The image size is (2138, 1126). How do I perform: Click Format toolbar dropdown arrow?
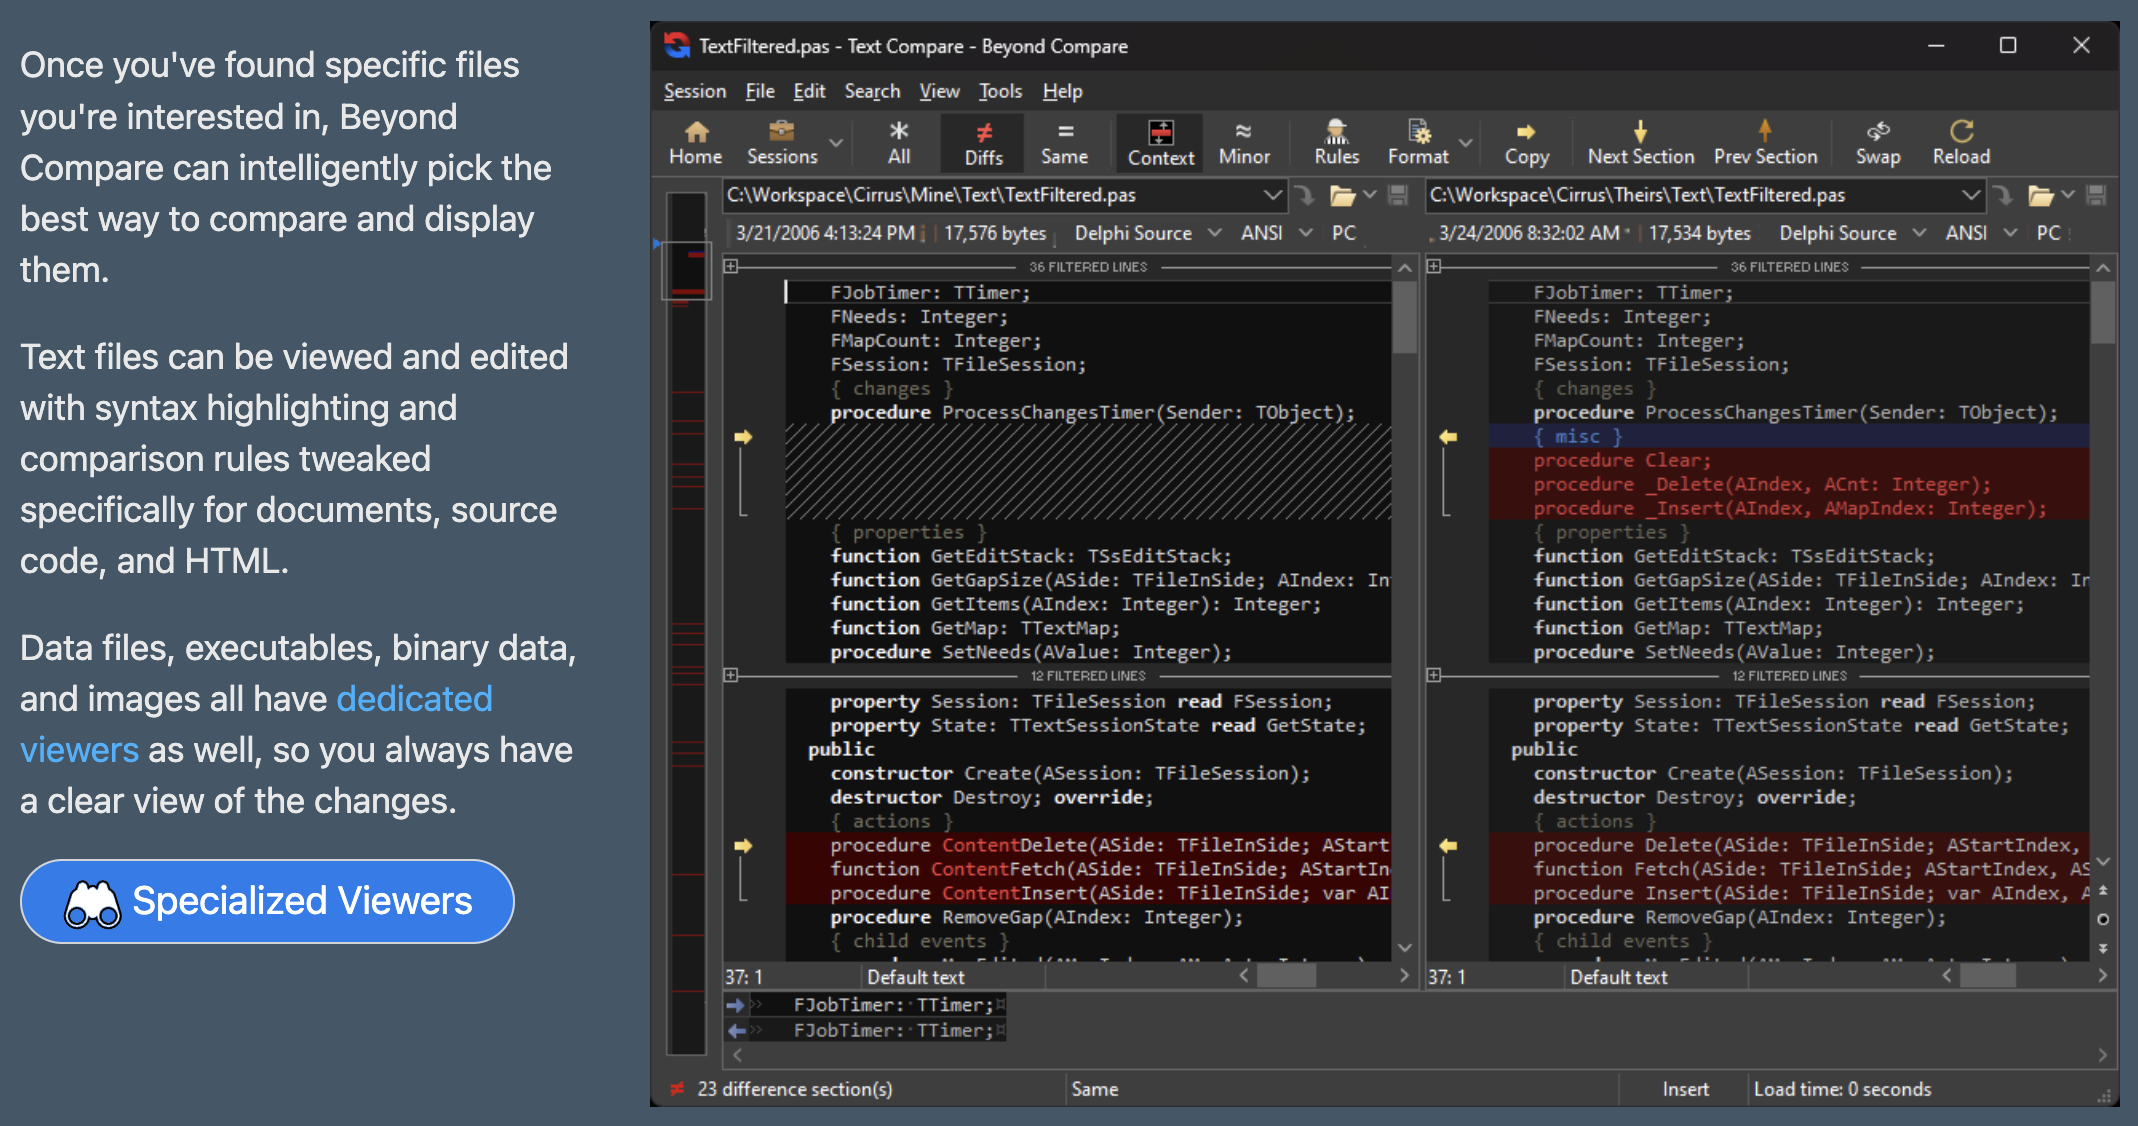click(1464, 141)
